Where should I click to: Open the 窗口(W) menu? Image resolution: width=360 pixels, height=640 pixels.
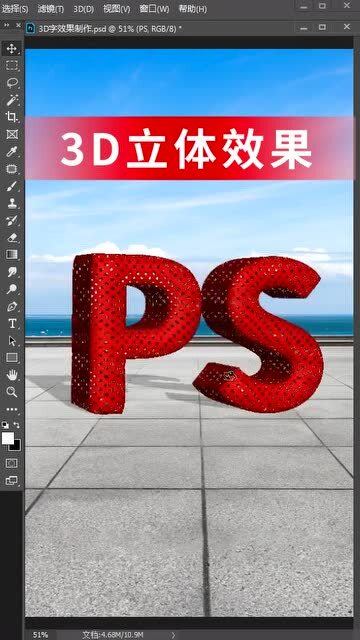coord(154,9)
